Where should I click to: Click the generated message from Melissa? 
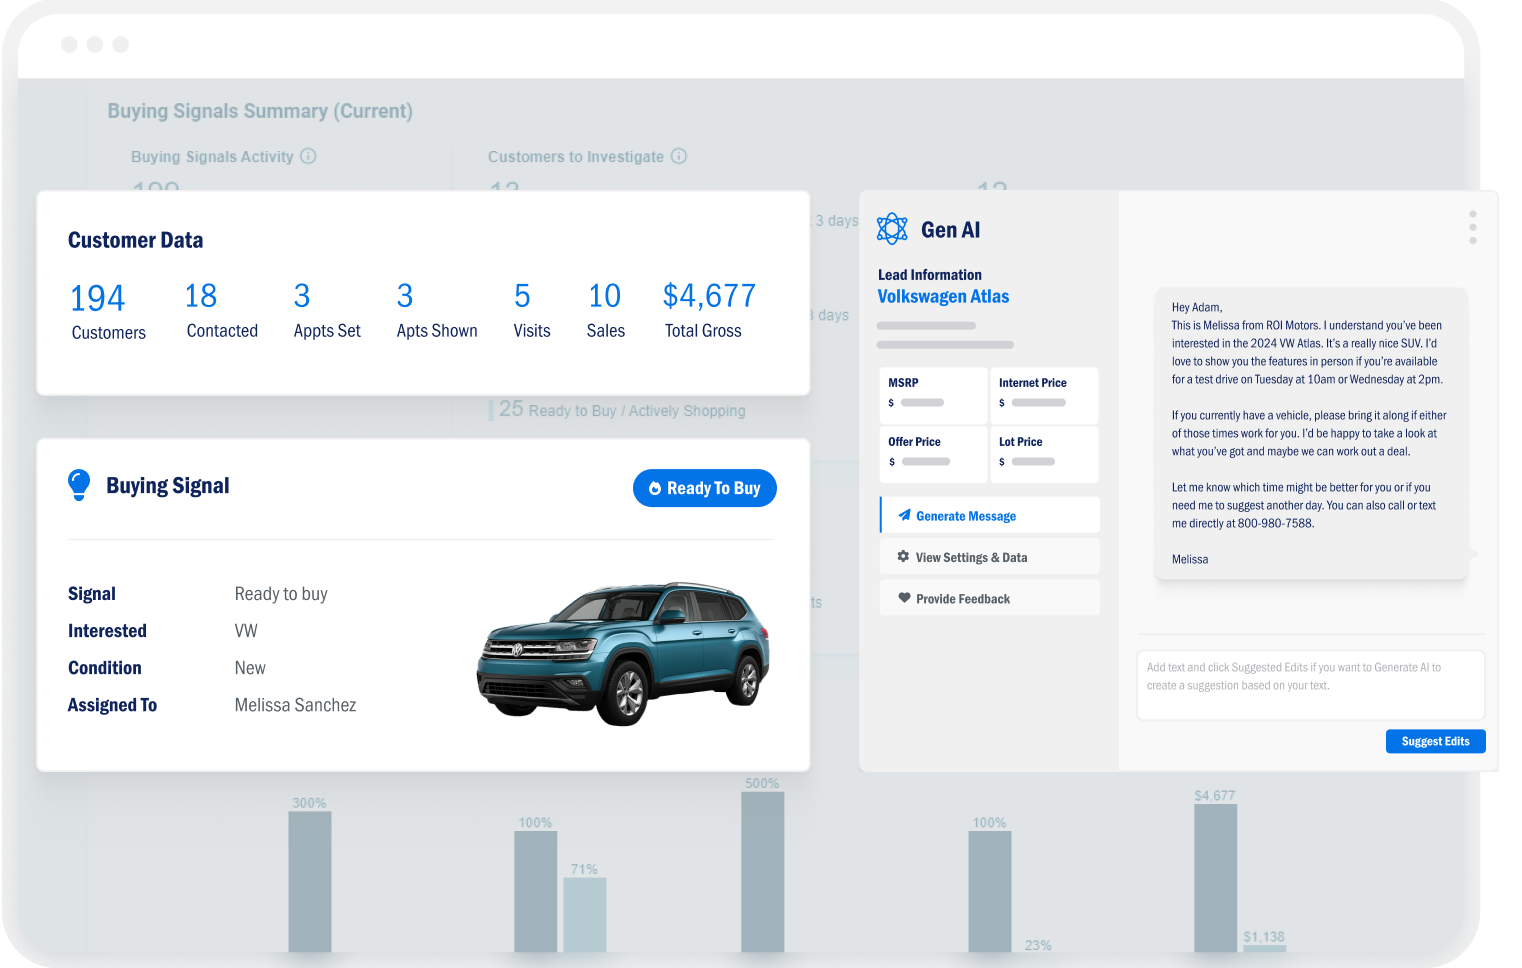1310,434
